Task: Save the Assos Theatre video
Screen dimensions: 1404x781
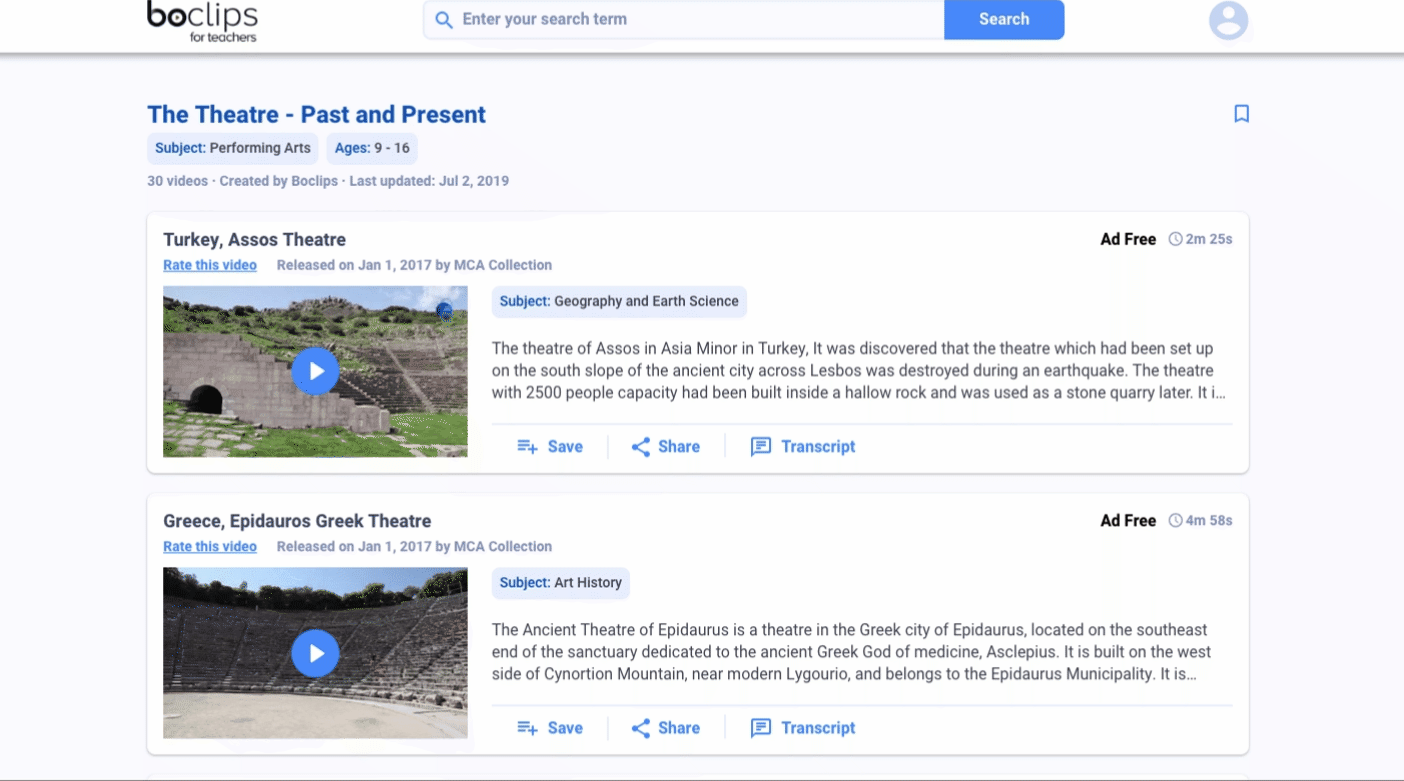Action: click(550, 447)
